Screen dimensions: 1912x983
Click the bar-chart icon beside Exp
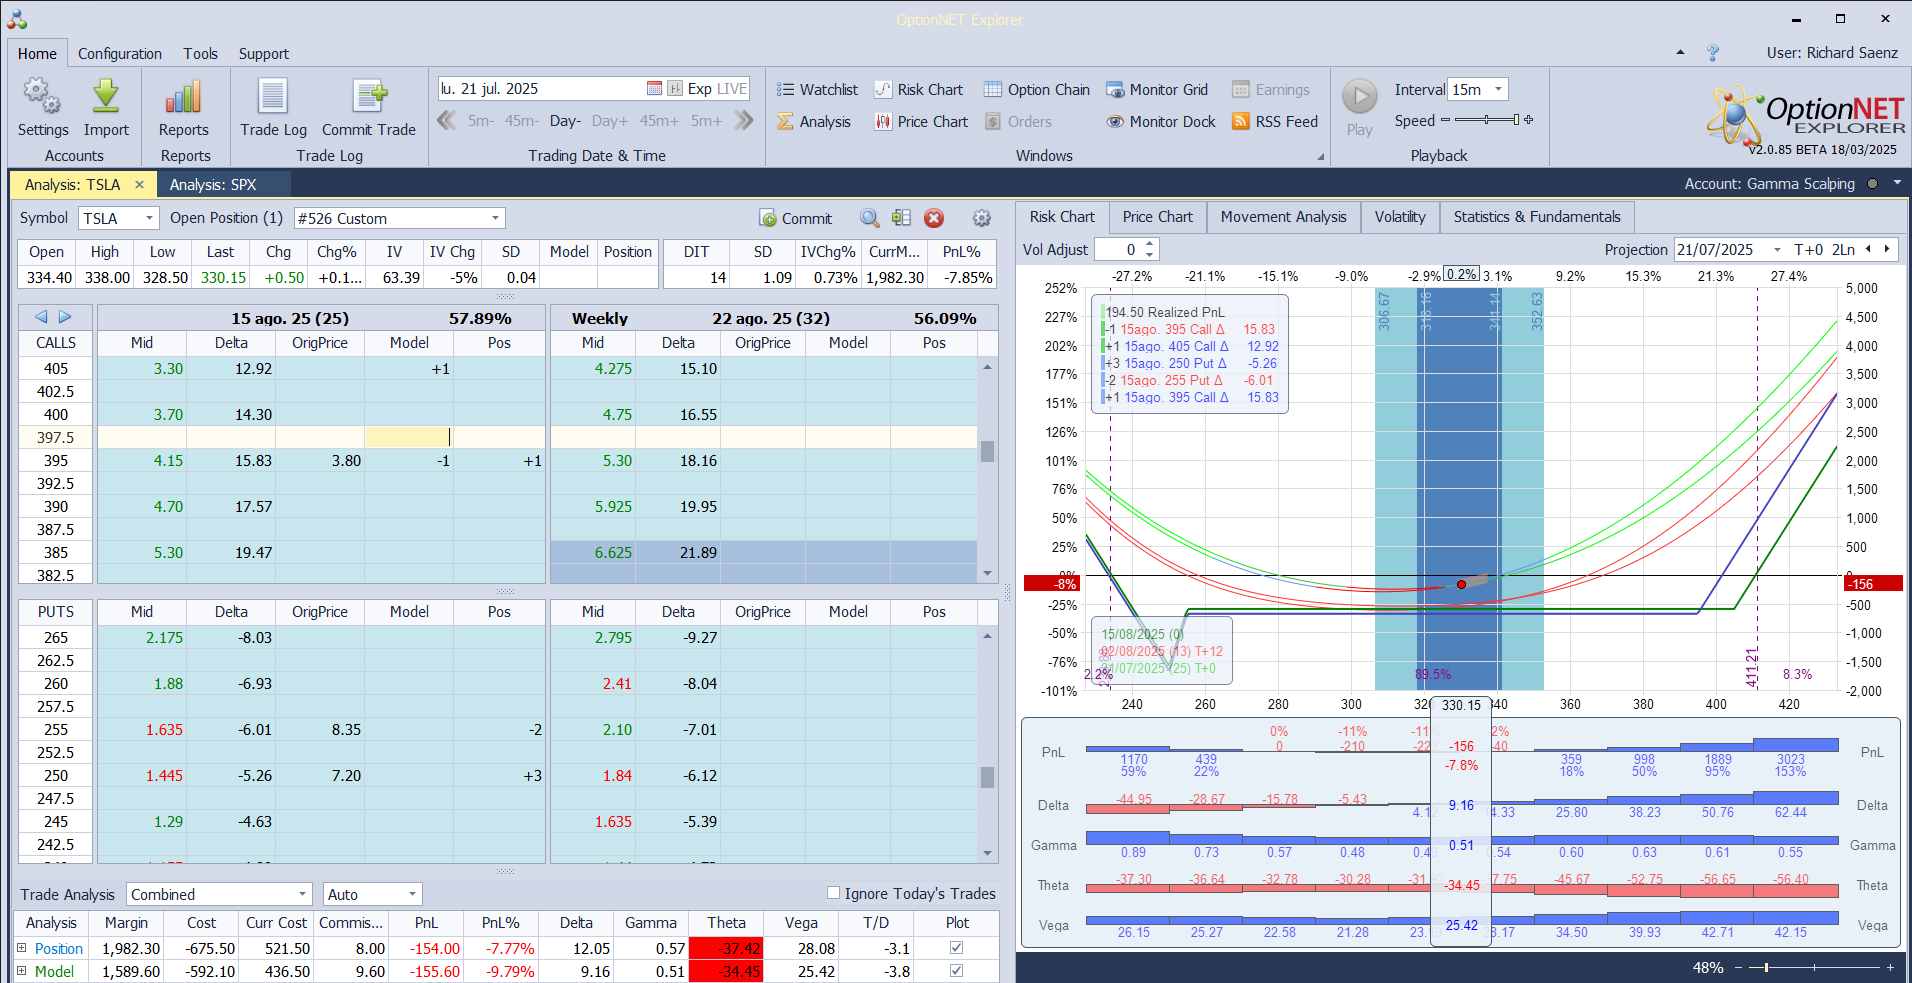(675, 89)
